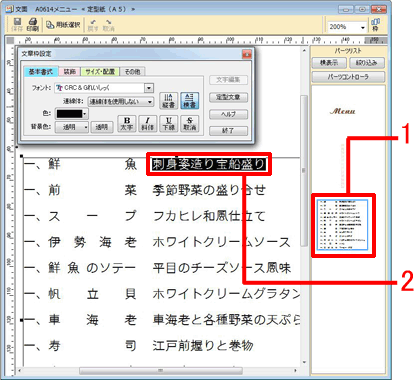
Task: Open 用紙選択 paper selection
Action: 63,25
